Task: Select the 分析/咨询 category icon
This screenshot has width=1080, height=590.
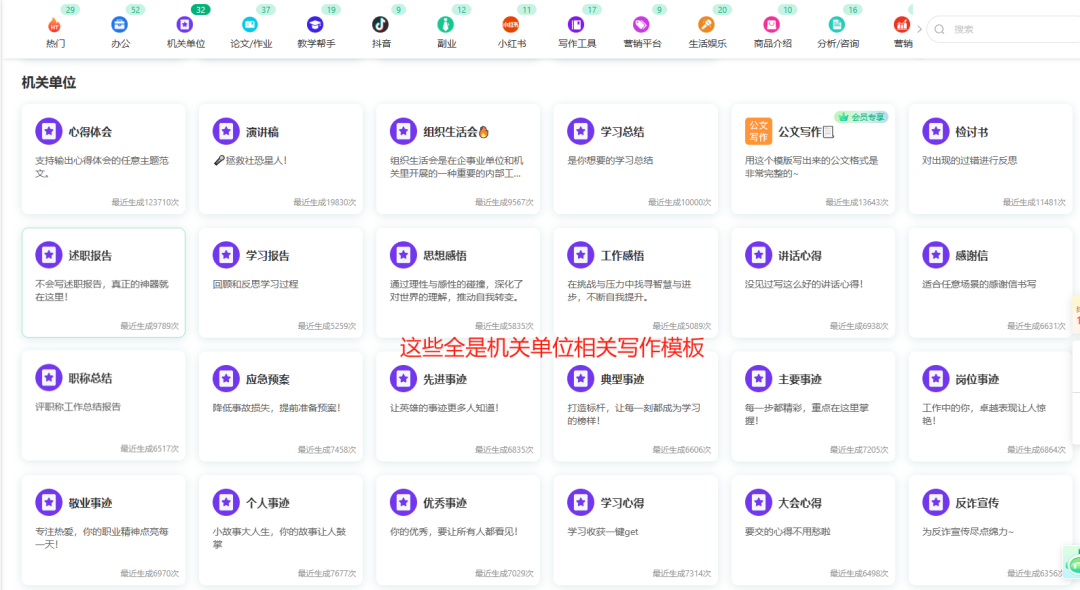Action: tap(836, 22)
